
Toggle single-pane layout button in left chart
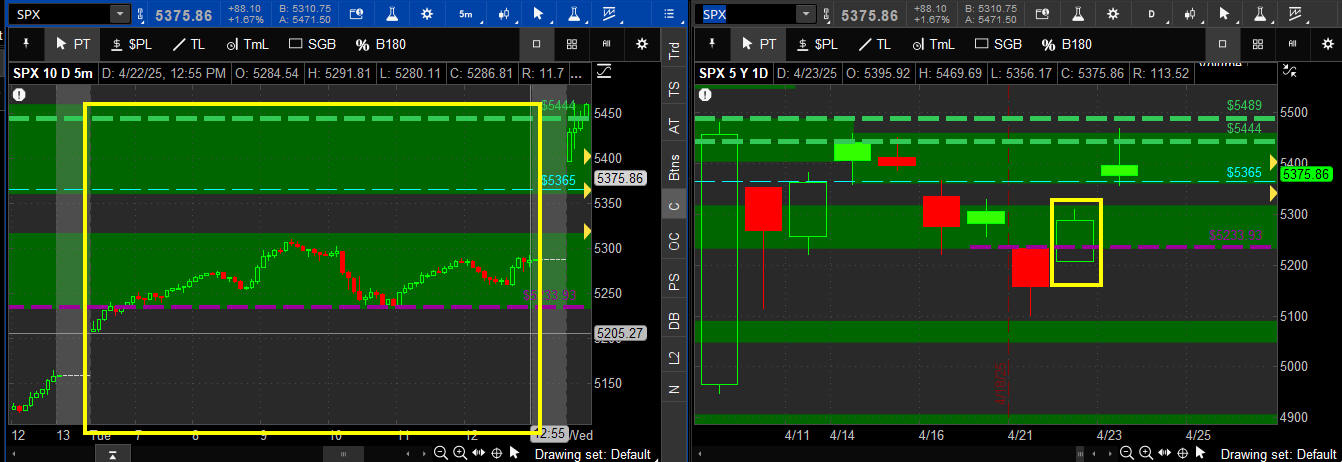coord(537,44)
